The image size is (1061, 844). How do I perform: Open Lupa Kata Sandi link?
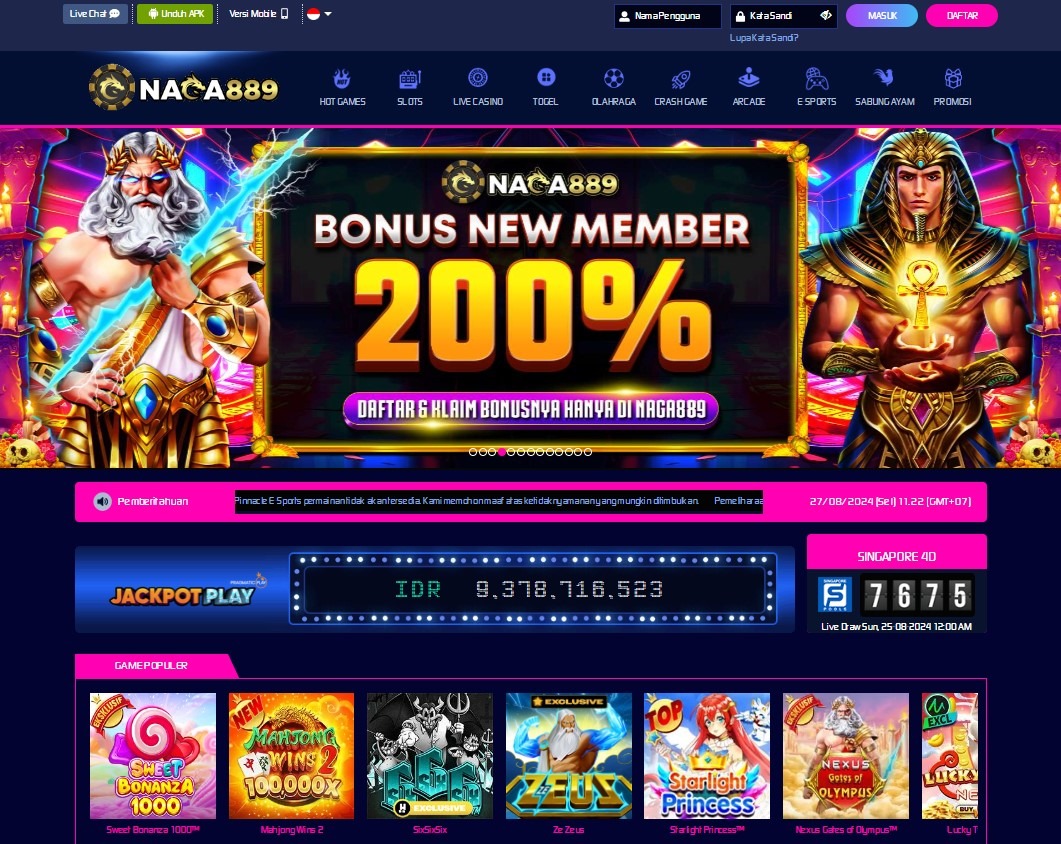[764, 38]
